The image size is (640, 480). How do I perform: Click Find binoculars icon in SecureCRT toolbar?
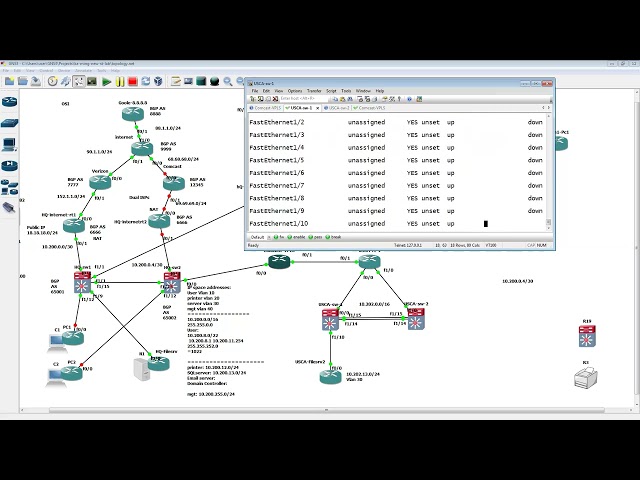pyautogui.click(x=350, y=99)
